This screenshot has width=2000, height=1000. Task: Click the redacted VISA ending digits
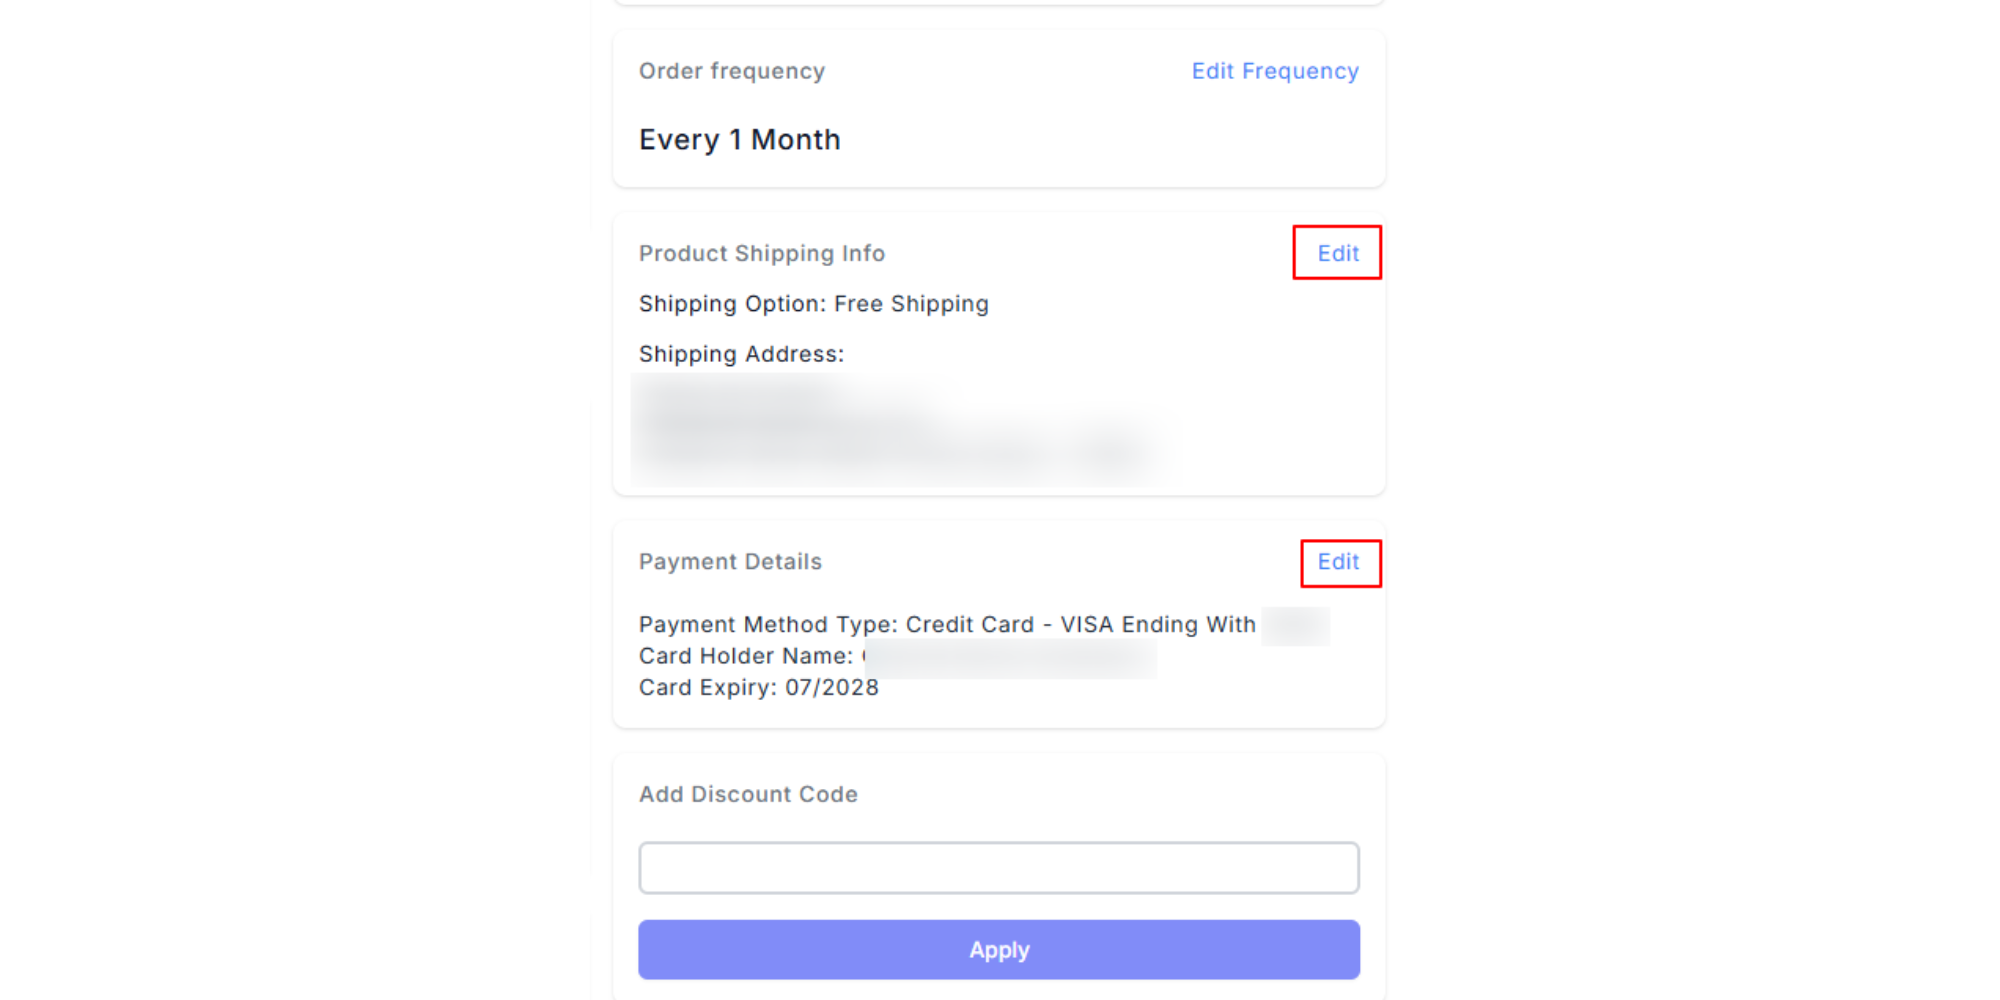(x=1295, y=626)
